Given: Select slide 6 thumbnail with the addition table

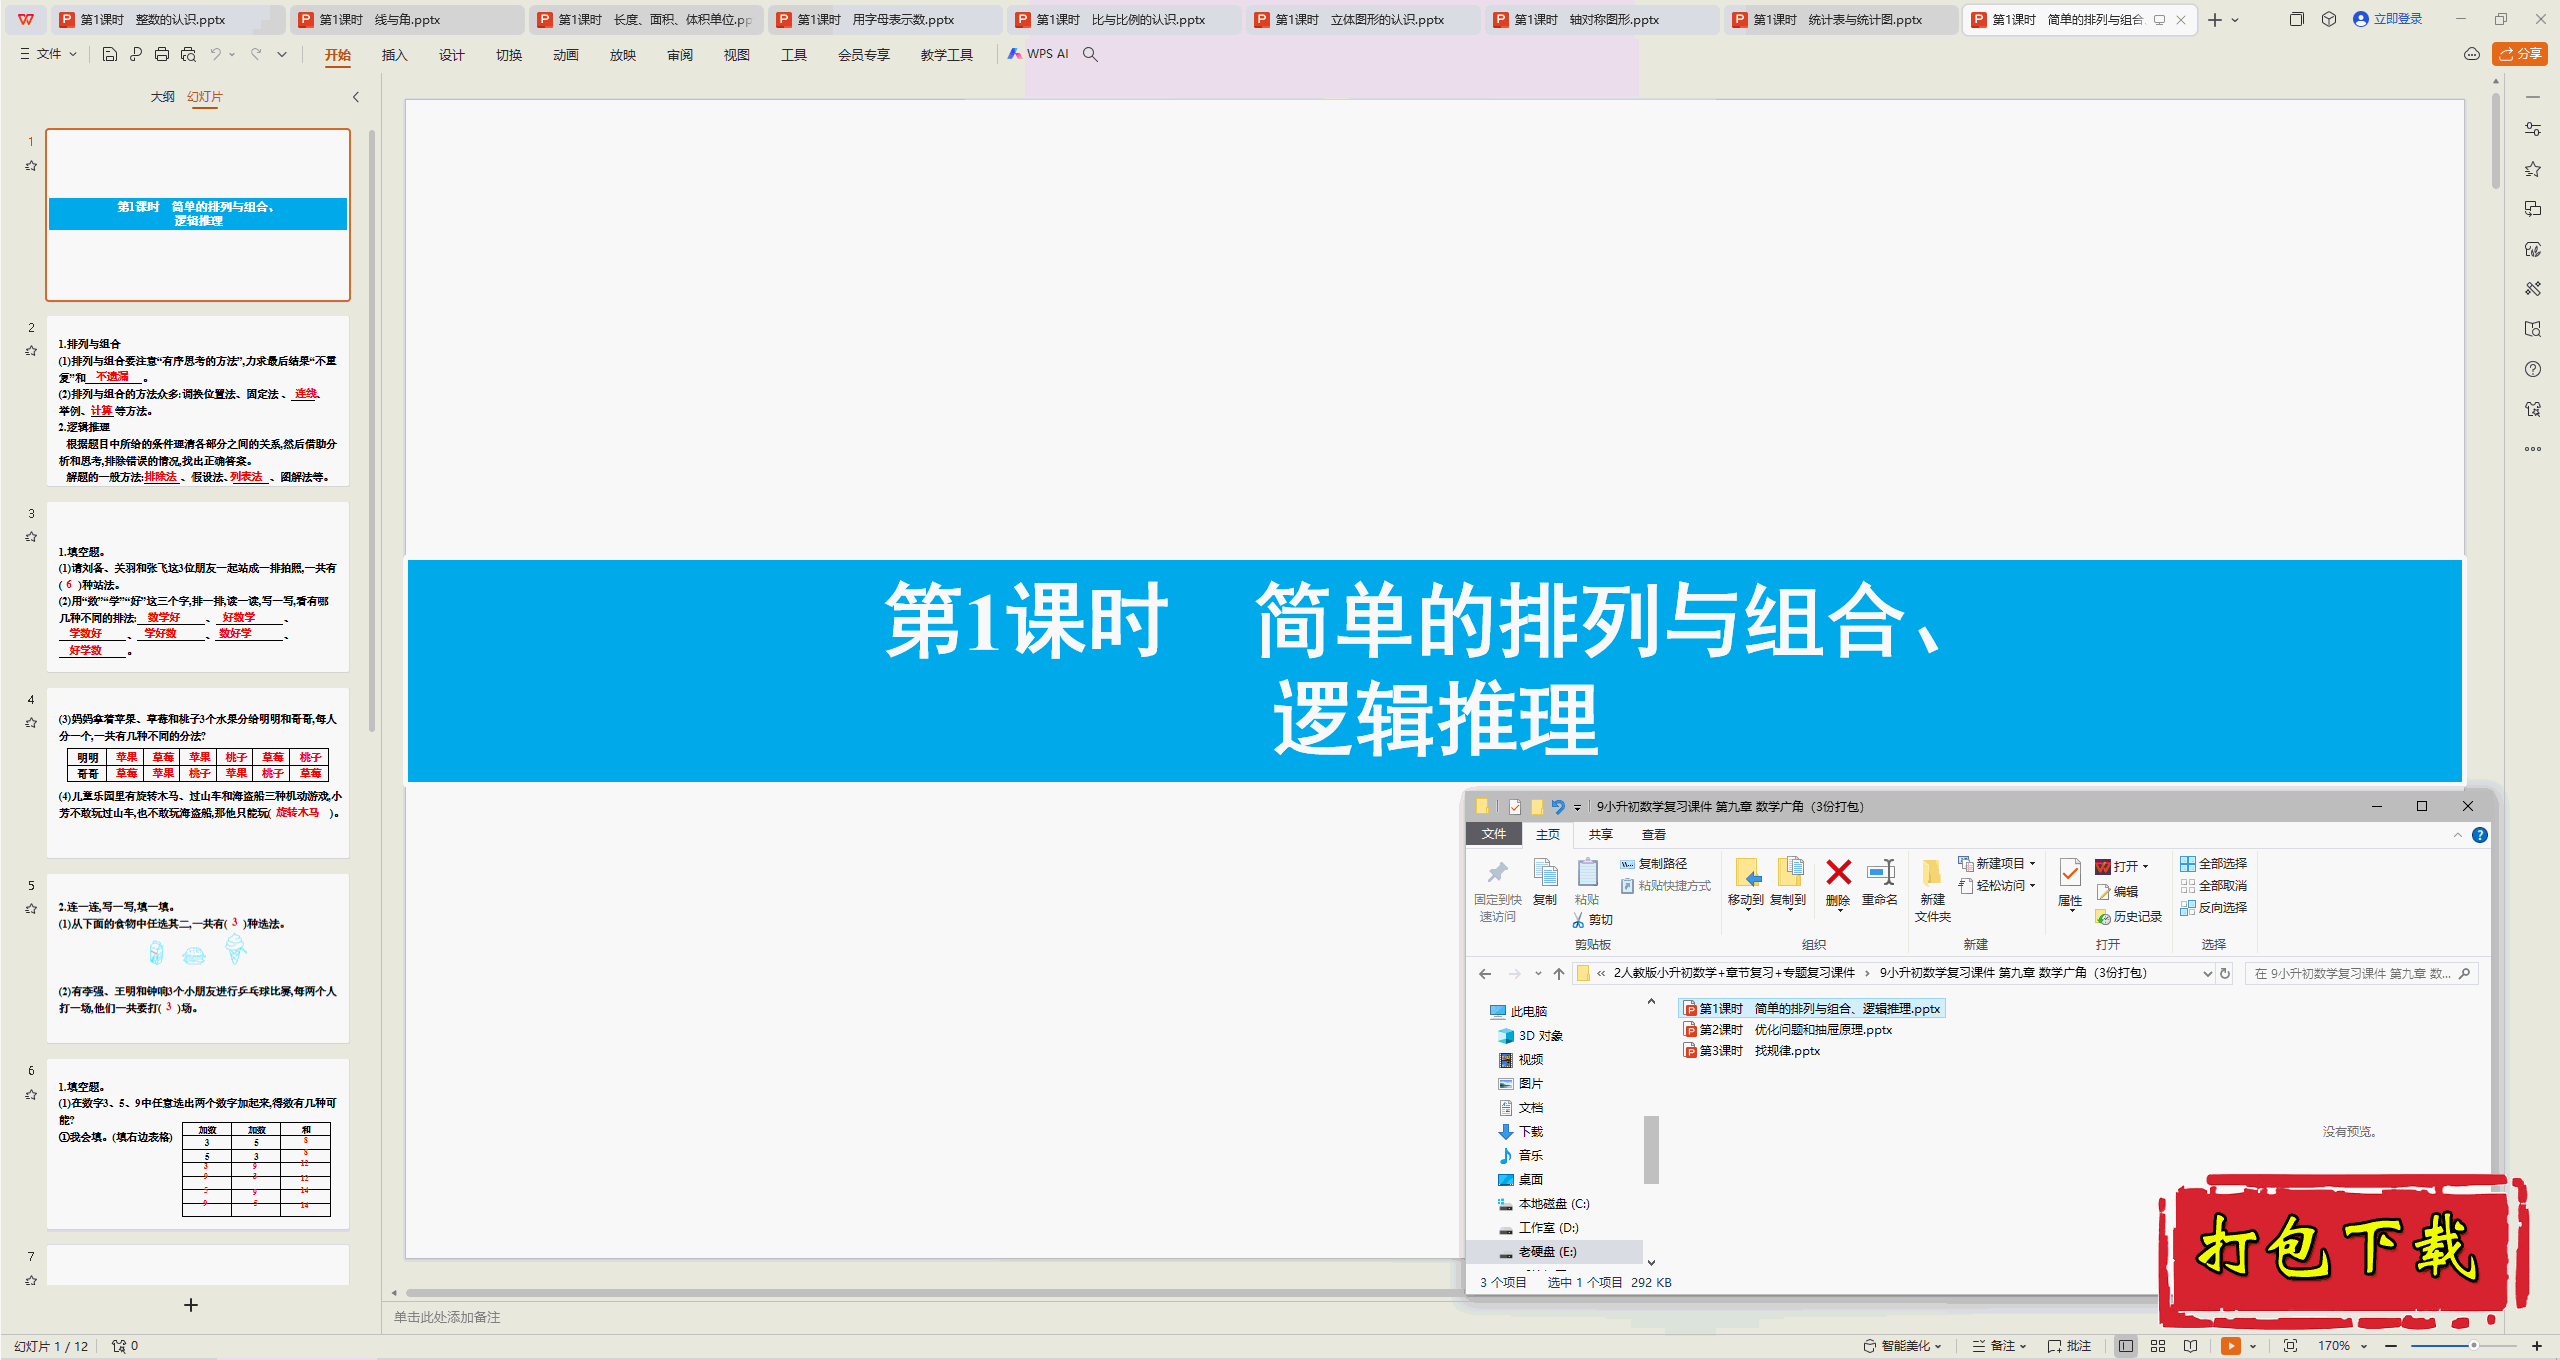Looking at the screenshot, I should (x=198, y=1144).
